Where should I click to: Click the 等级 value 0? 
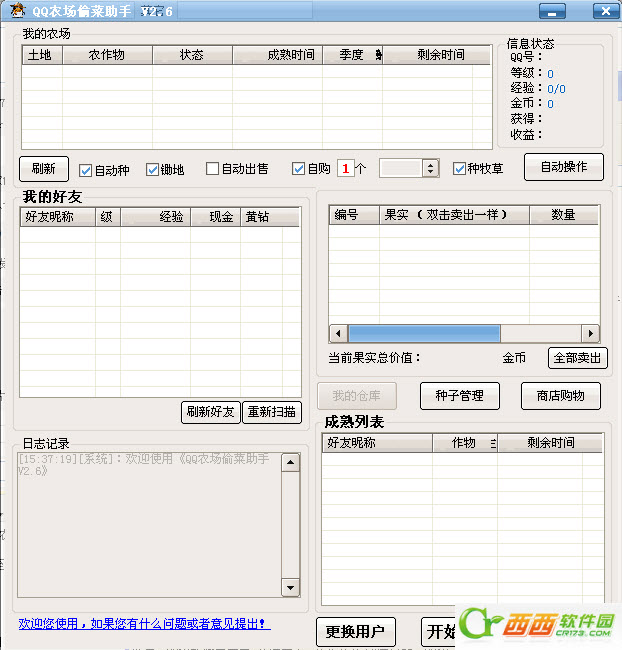[x=550, y=74]
